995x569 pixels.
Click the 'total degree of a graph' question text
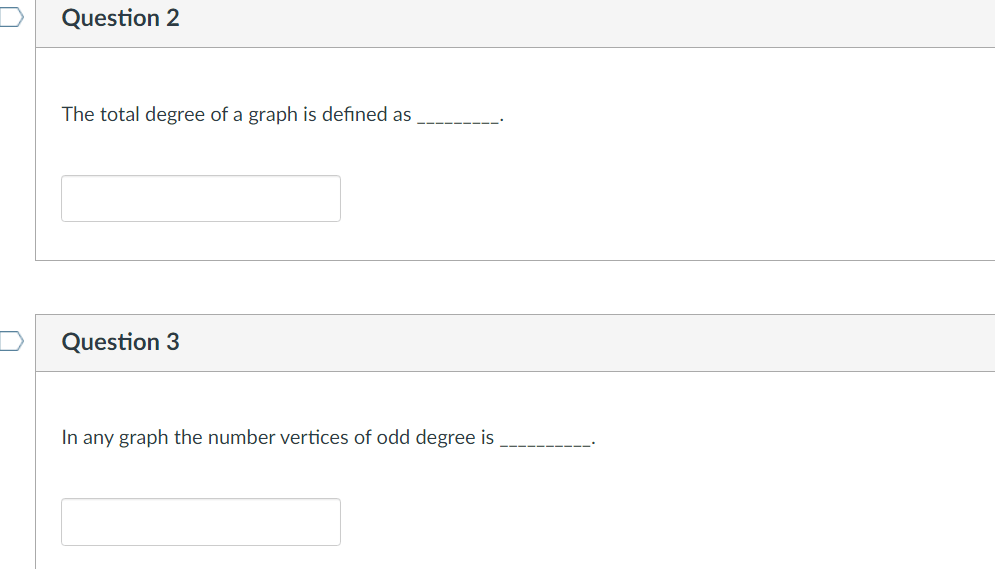point(282,115)
